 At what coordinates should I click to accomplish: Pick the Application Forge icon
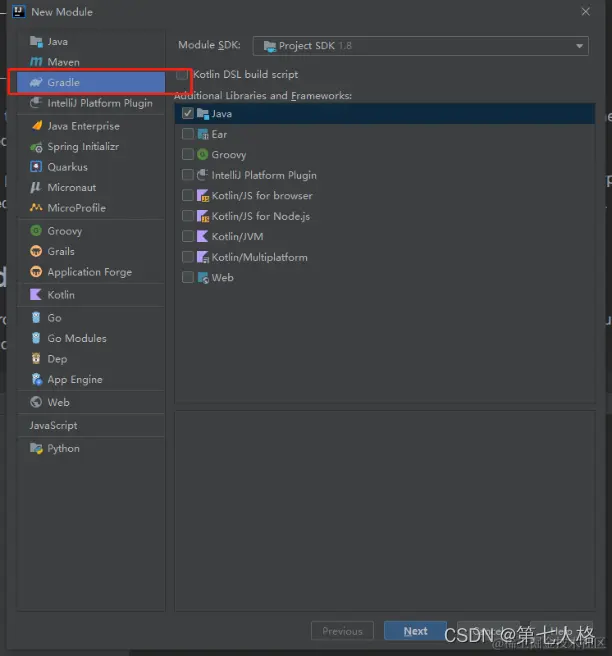point(36,272)
